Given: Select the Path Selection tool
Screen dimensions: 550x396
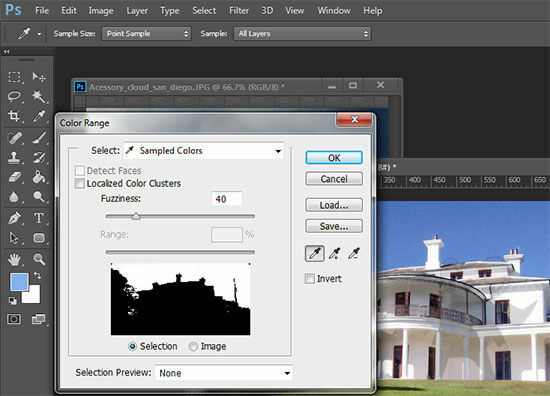Looking at the screenshot, I should click(x=14, y=238).
